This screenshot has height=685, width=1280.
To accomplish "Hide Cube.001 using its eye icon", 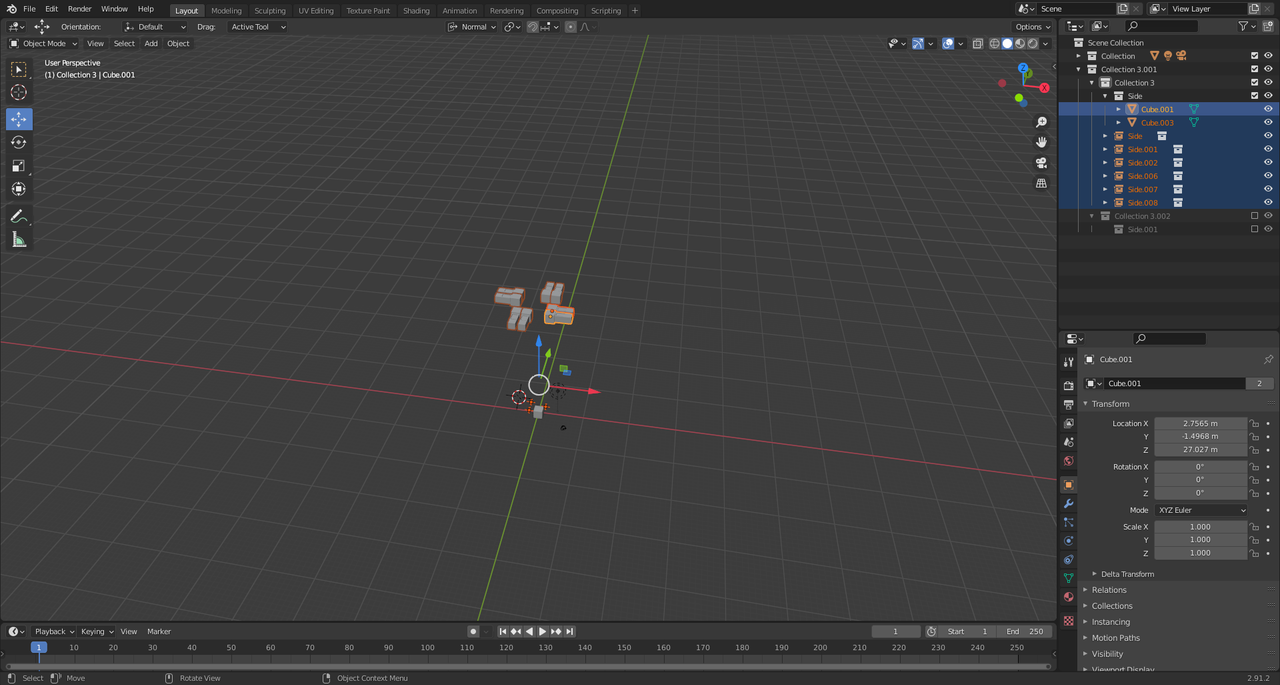I will (1268, 109).
